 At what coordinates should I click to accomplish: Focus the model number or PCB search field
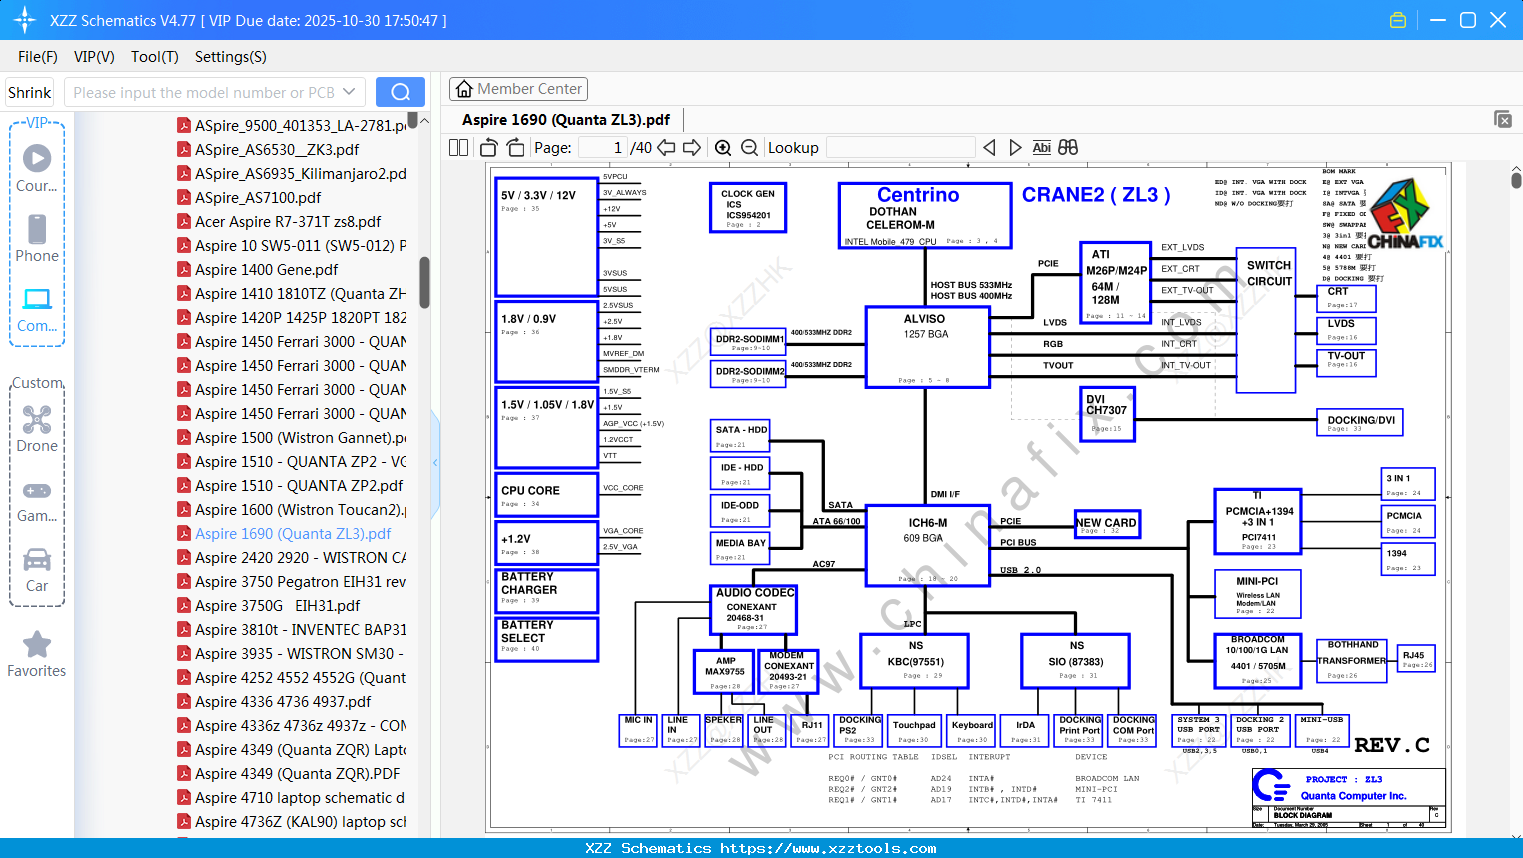203,92
